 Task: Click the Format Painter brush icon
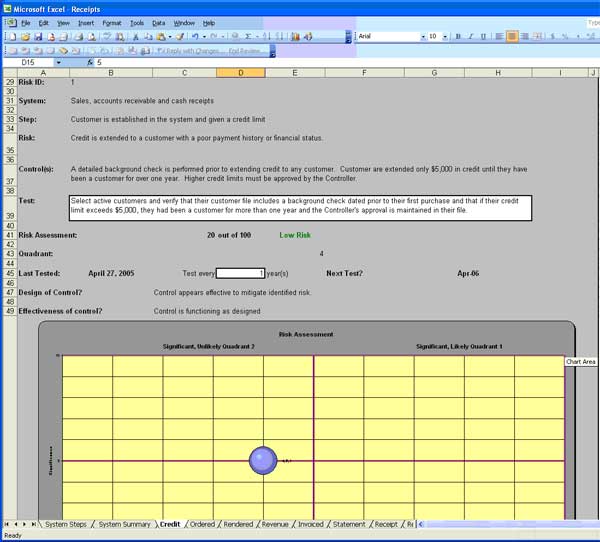180,37
